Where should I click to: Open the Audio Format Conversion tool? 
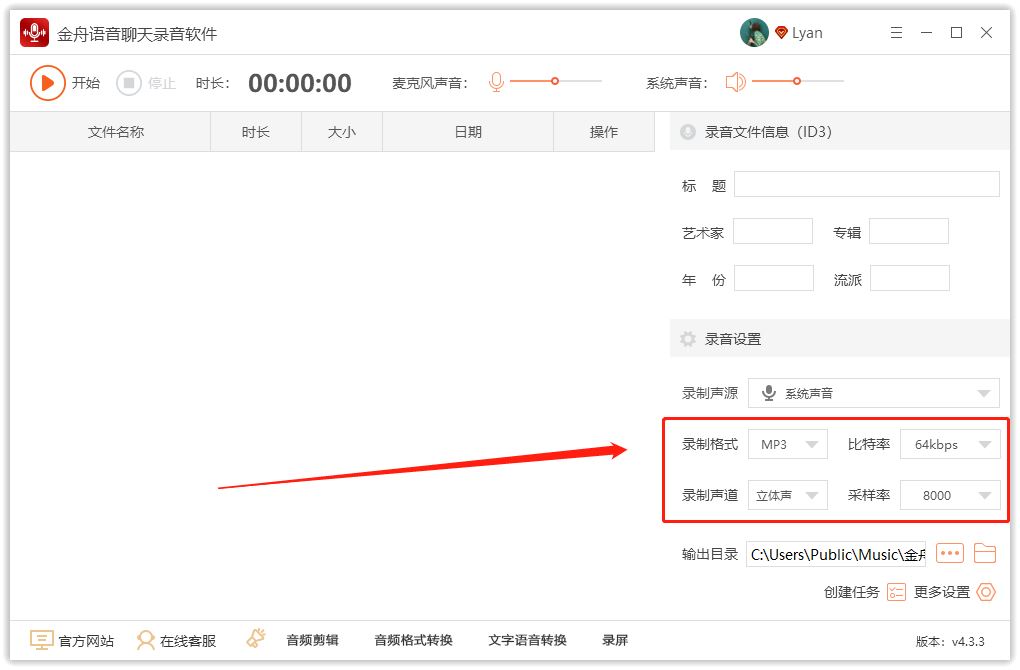[413, 640]
